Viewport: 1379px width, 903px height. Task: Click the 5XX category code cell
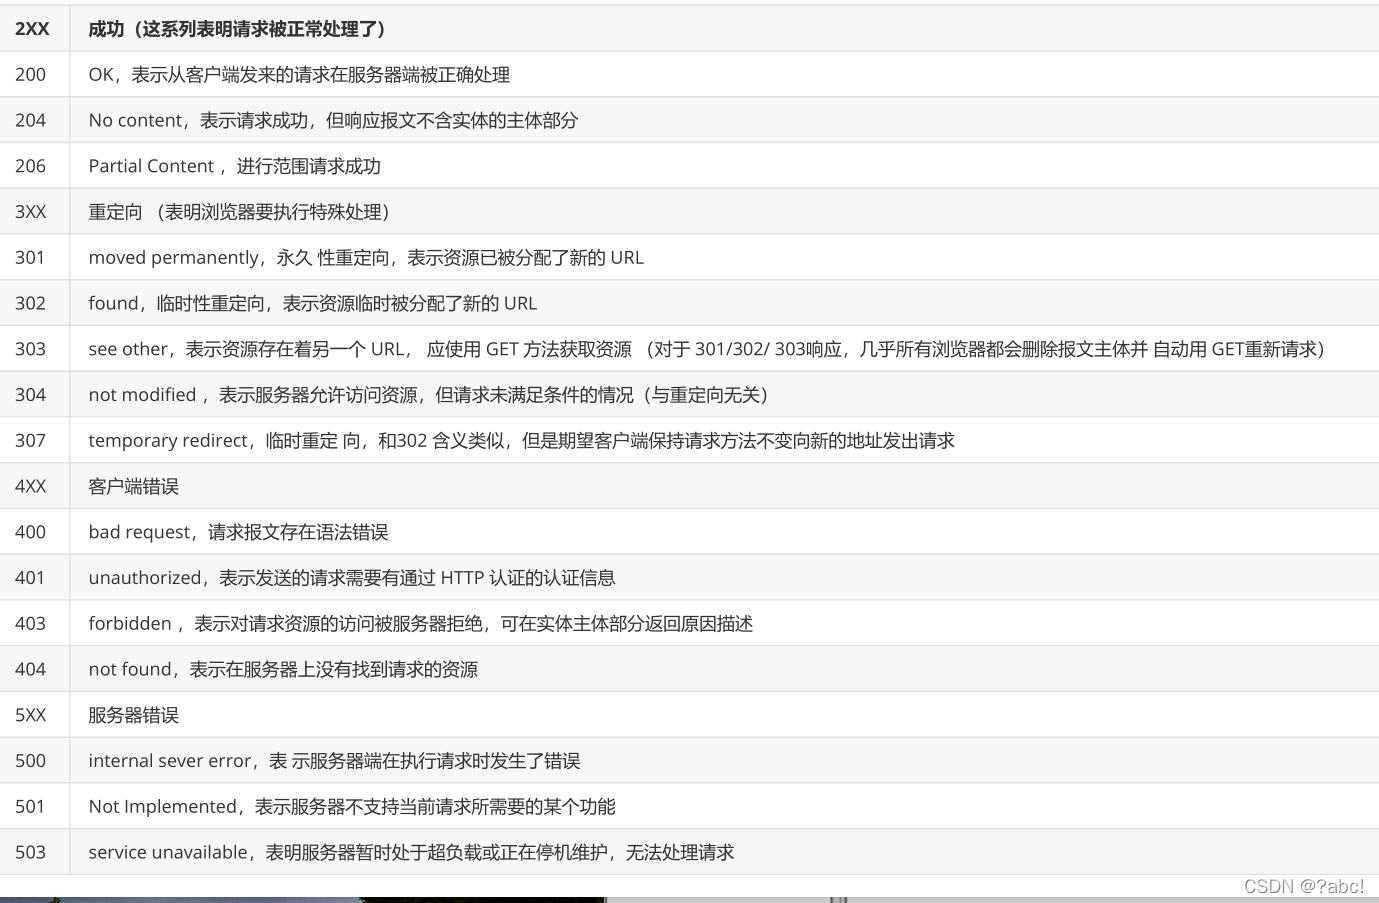(x=34, y=716)
